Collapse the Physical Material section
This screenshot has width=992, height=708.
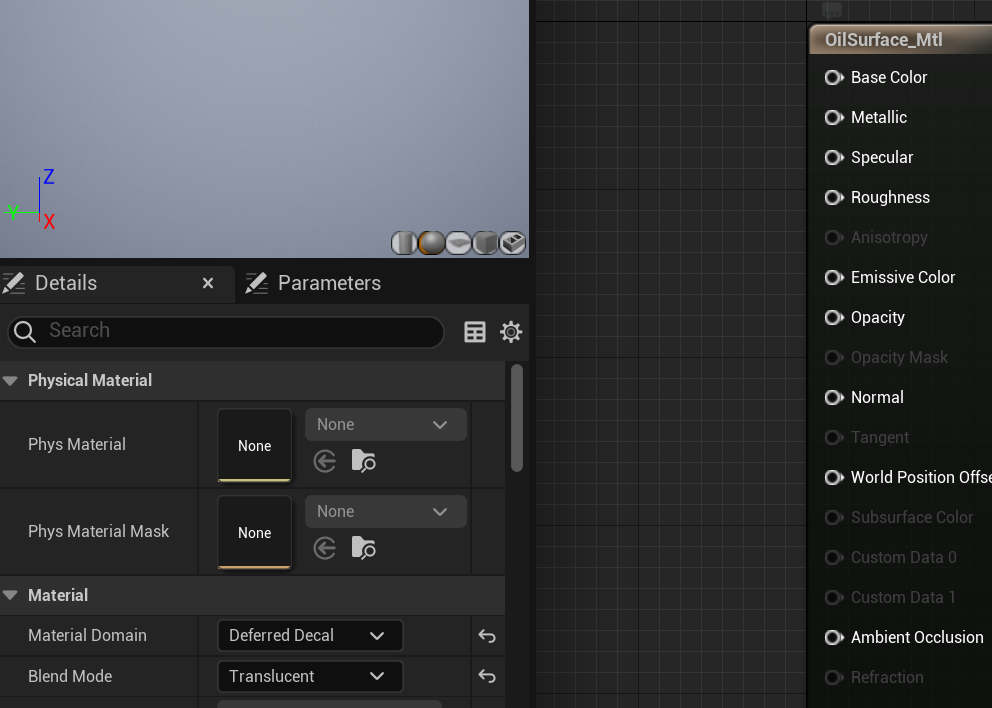(11, 381)
